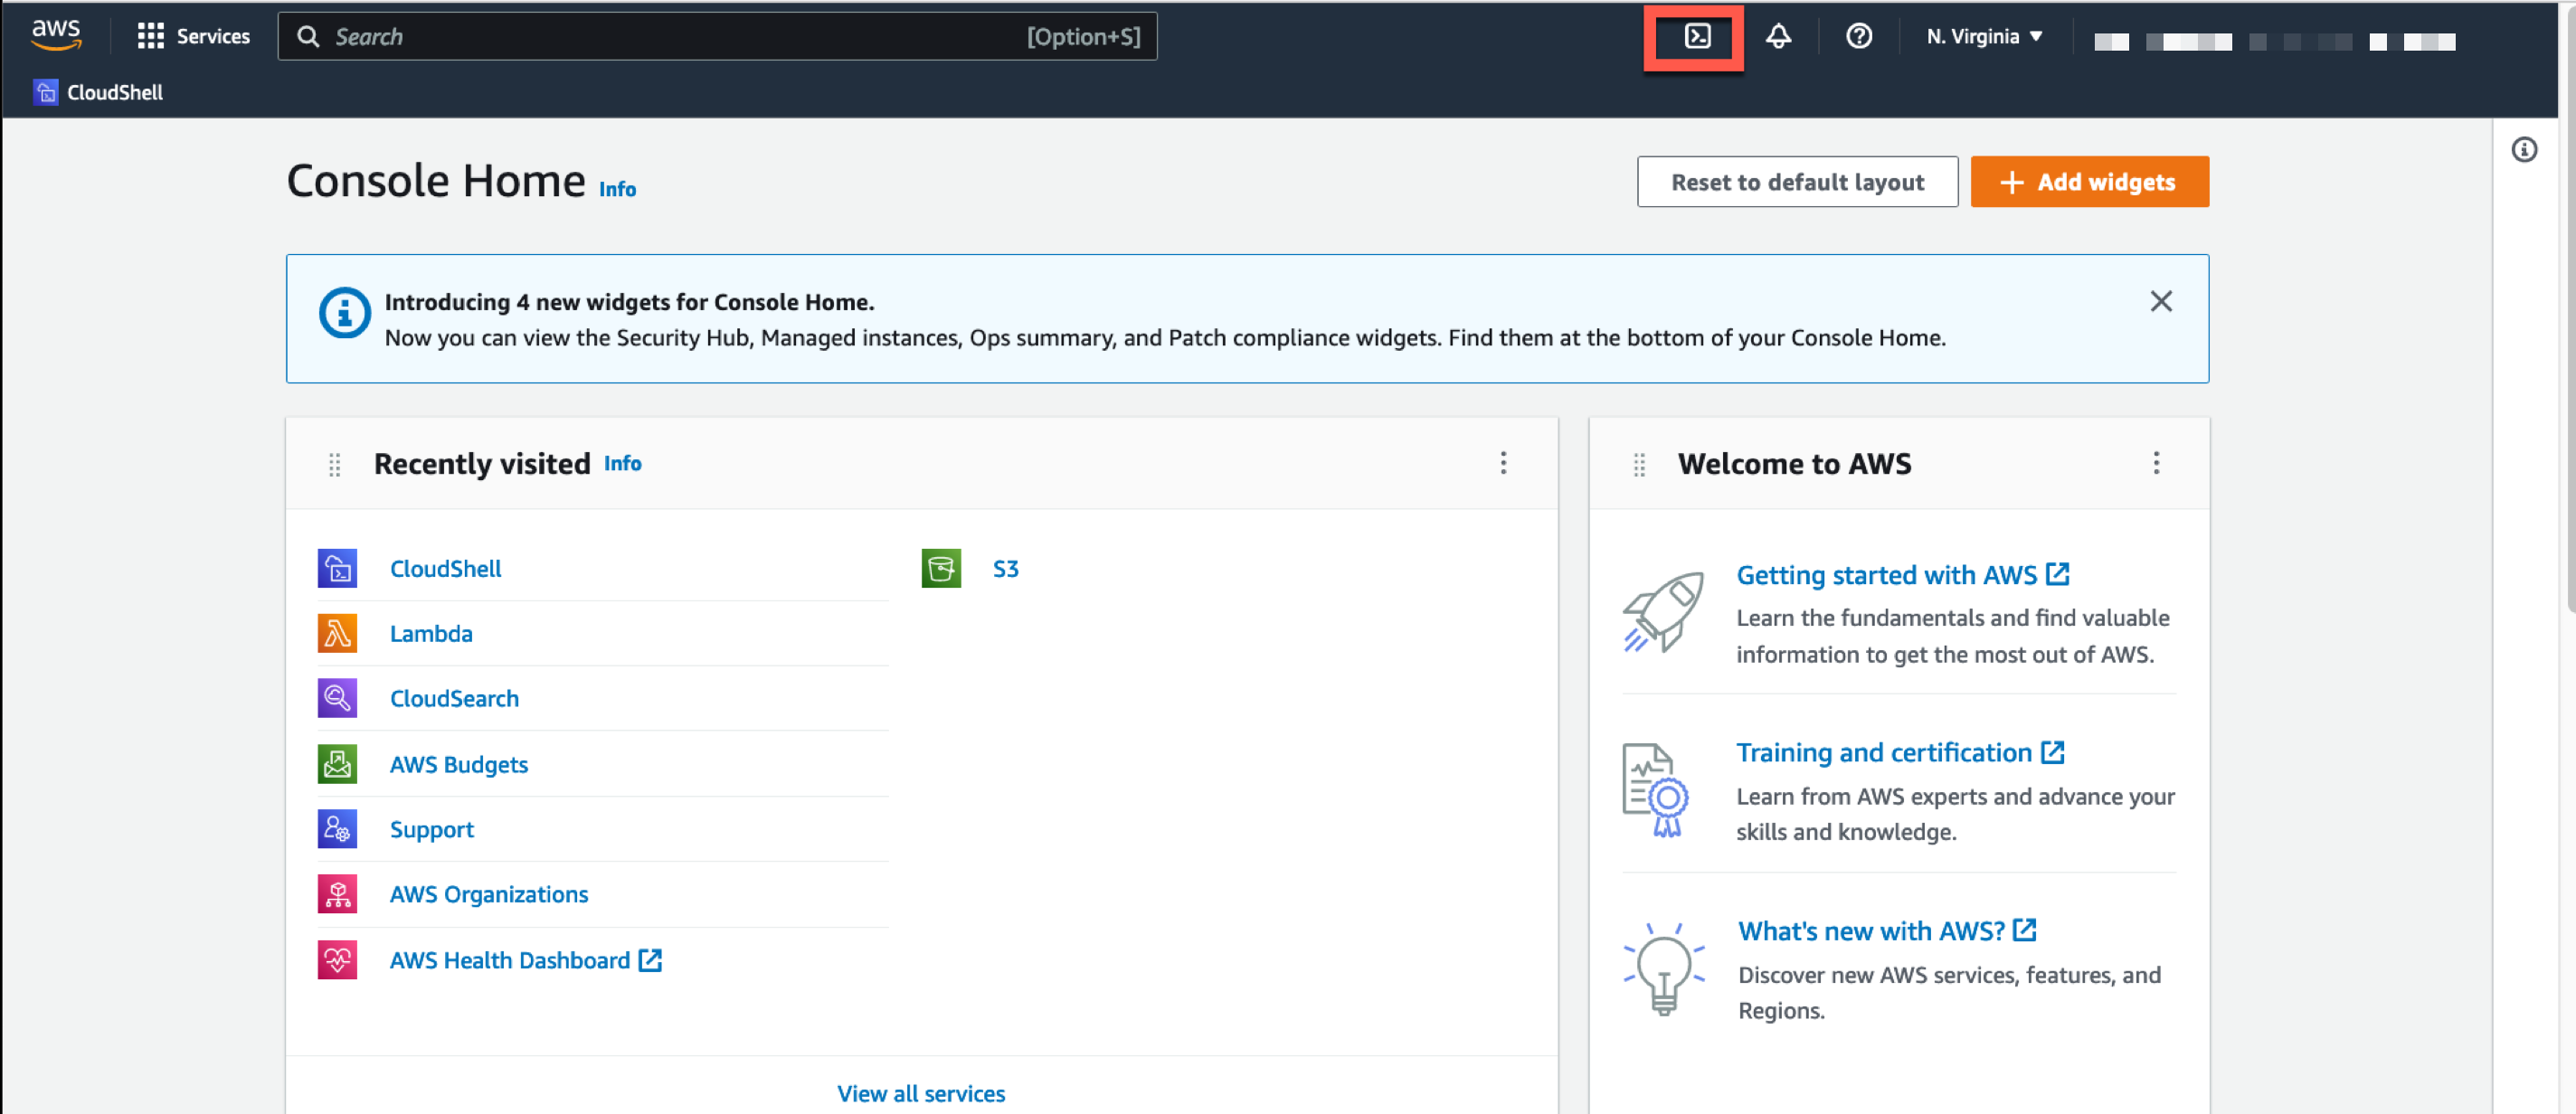Expand the Recently visited widget menu
Image resolution: width=2576 pixels, height=1114 pixels.
(1505, 463)
